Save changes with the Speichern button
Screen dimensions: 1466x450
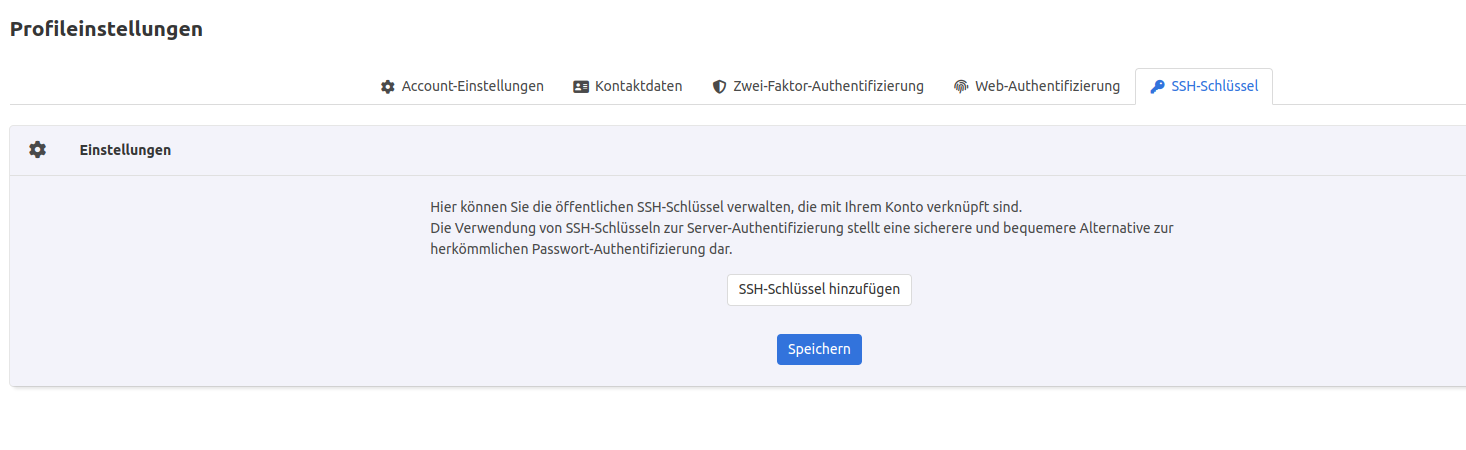(819, 349)
